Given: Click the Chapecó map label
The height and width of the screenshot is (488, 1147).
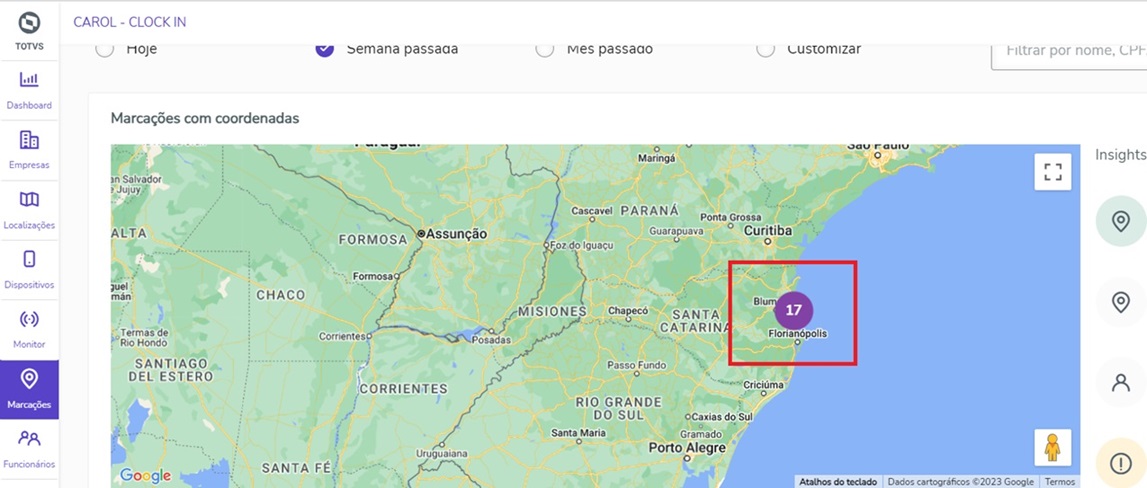Looking at the screenshot, I should click(x=628, y=310).
